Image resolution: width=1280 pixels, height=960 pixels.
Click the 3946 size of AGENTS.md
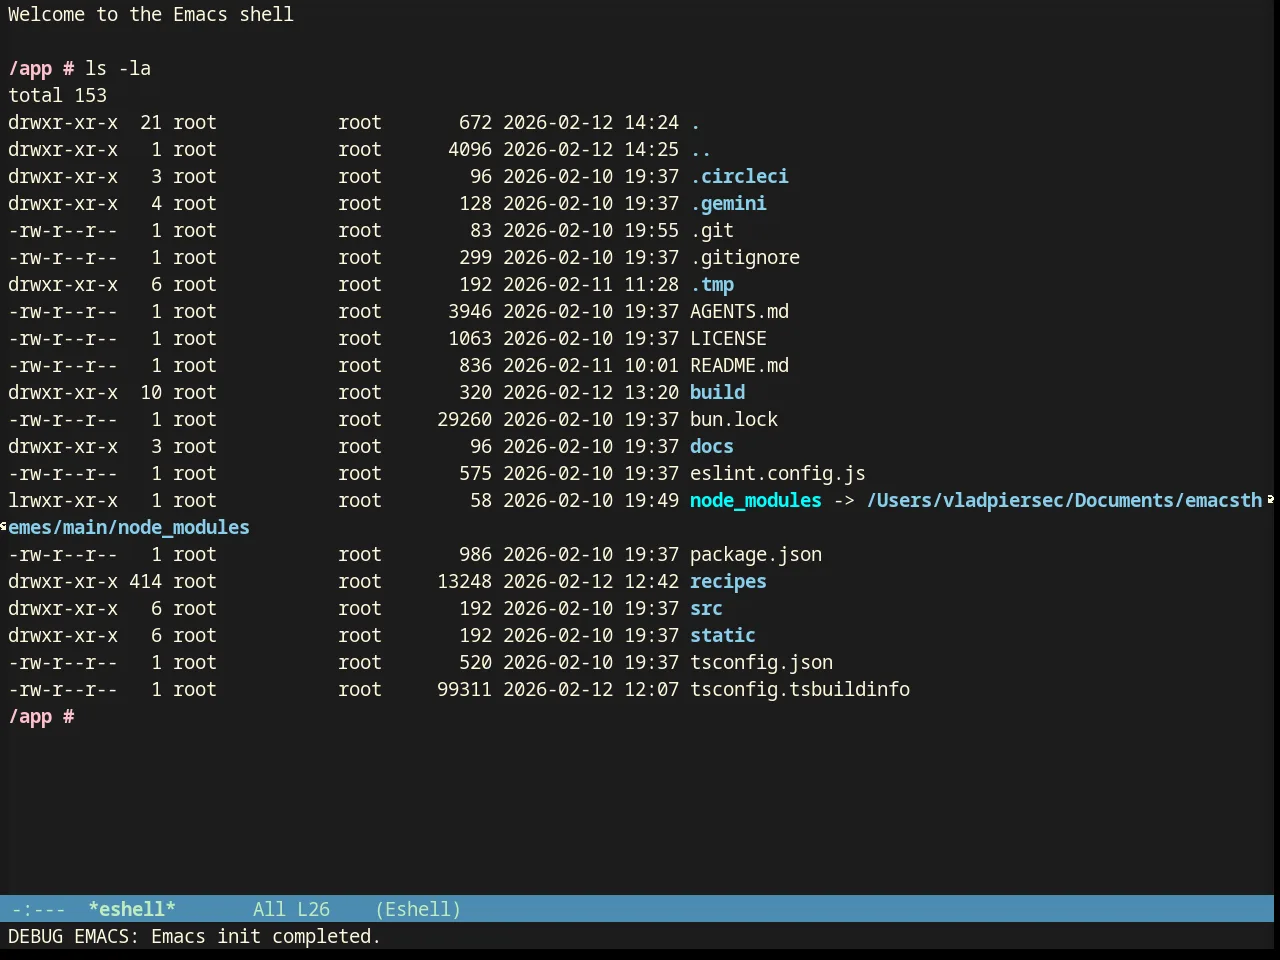point(470,311)
